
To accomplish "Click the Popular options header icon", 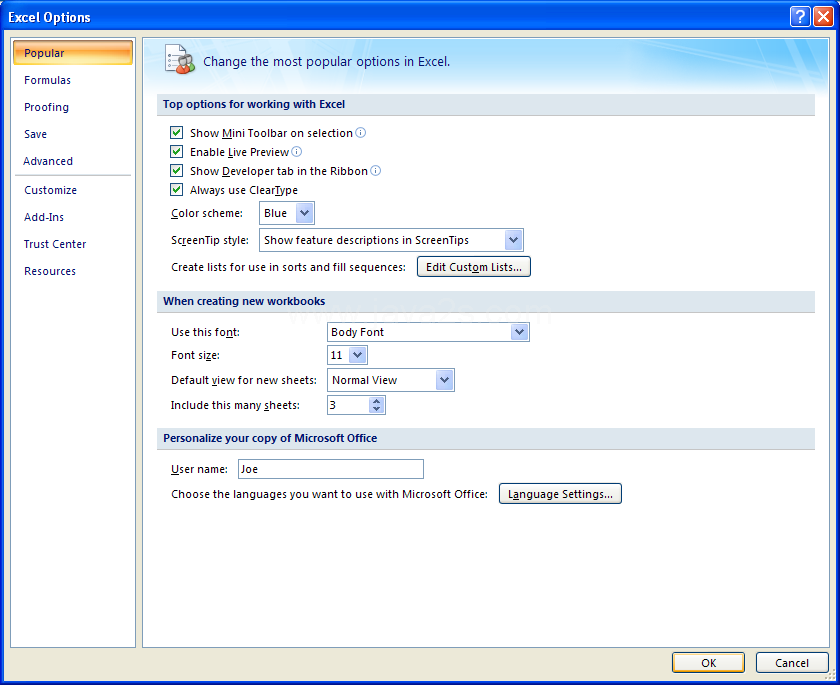I will pos(179,60).
